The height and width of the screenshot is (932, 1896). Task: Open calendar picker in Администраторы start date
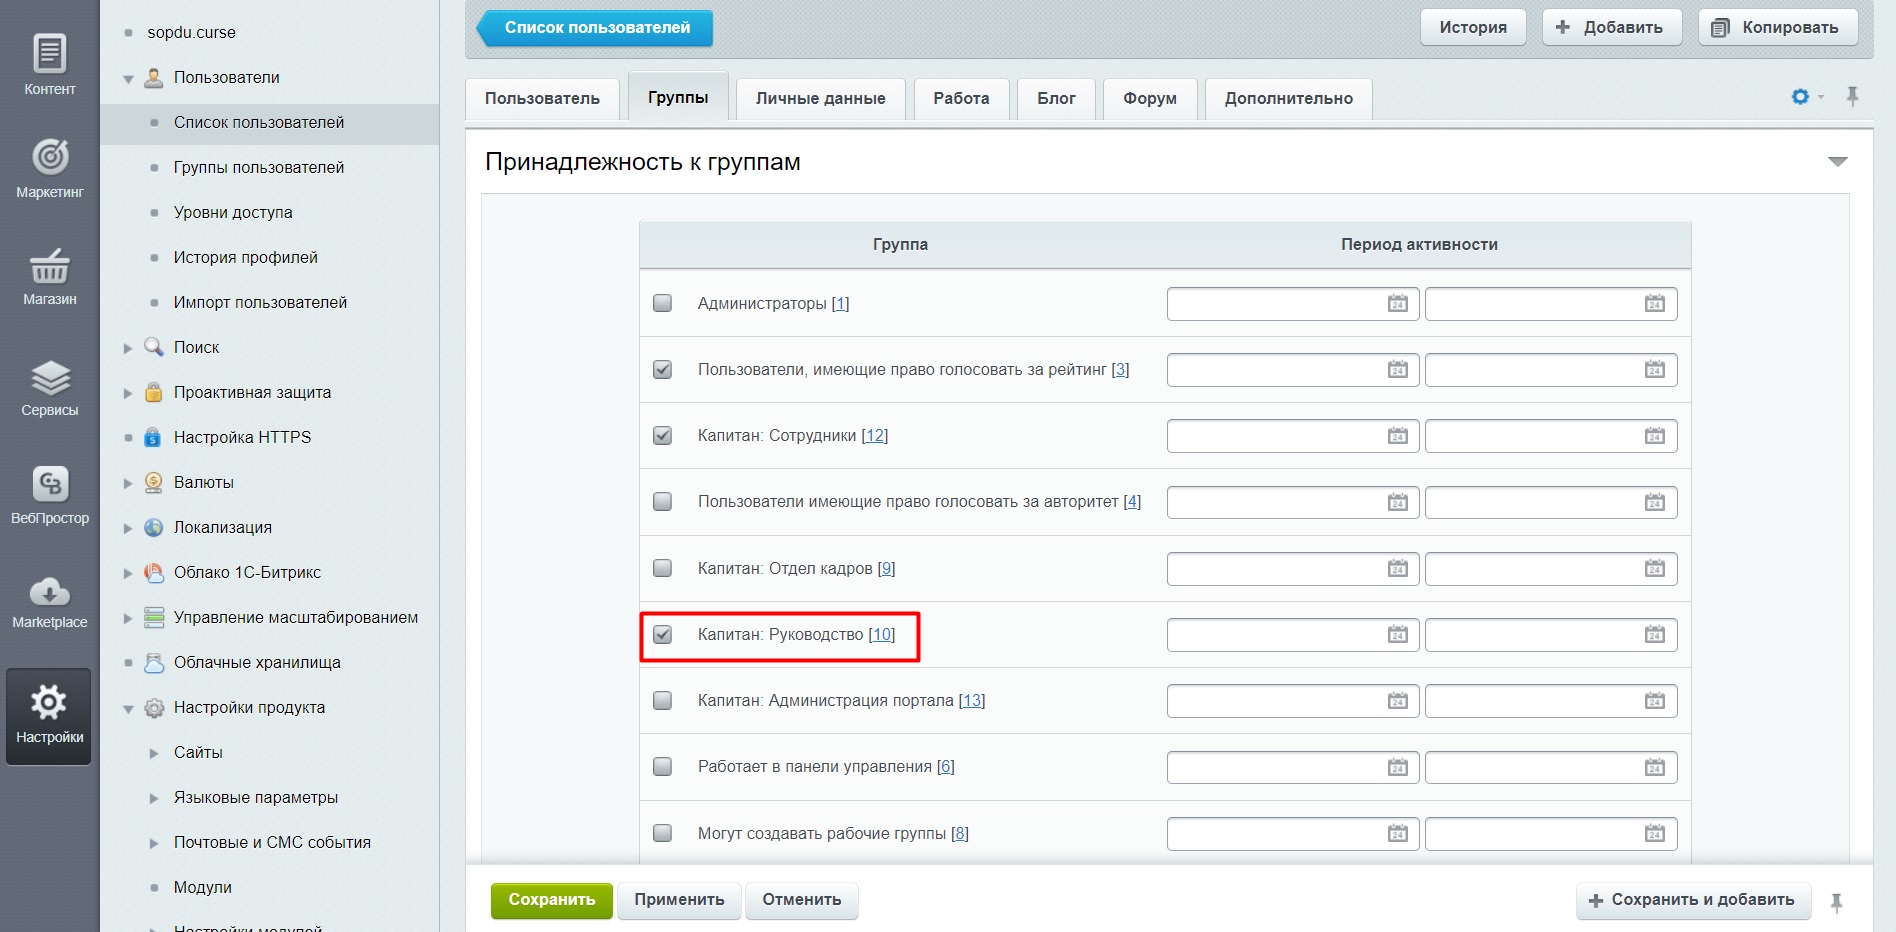point(1397,304)
